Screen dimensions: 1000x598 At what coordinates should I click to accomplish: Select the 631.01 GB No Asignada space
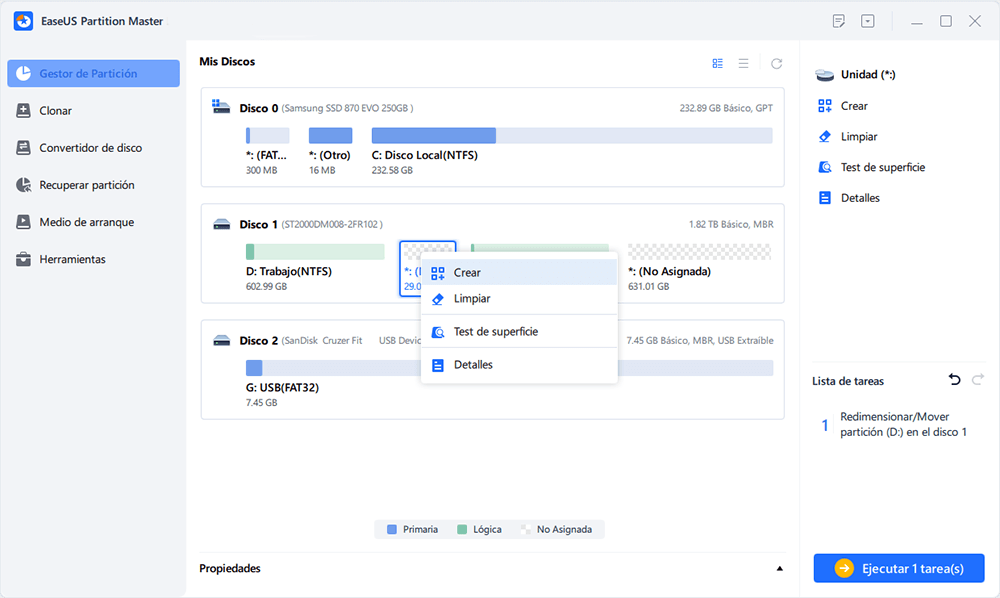click(x=700, y=252)
